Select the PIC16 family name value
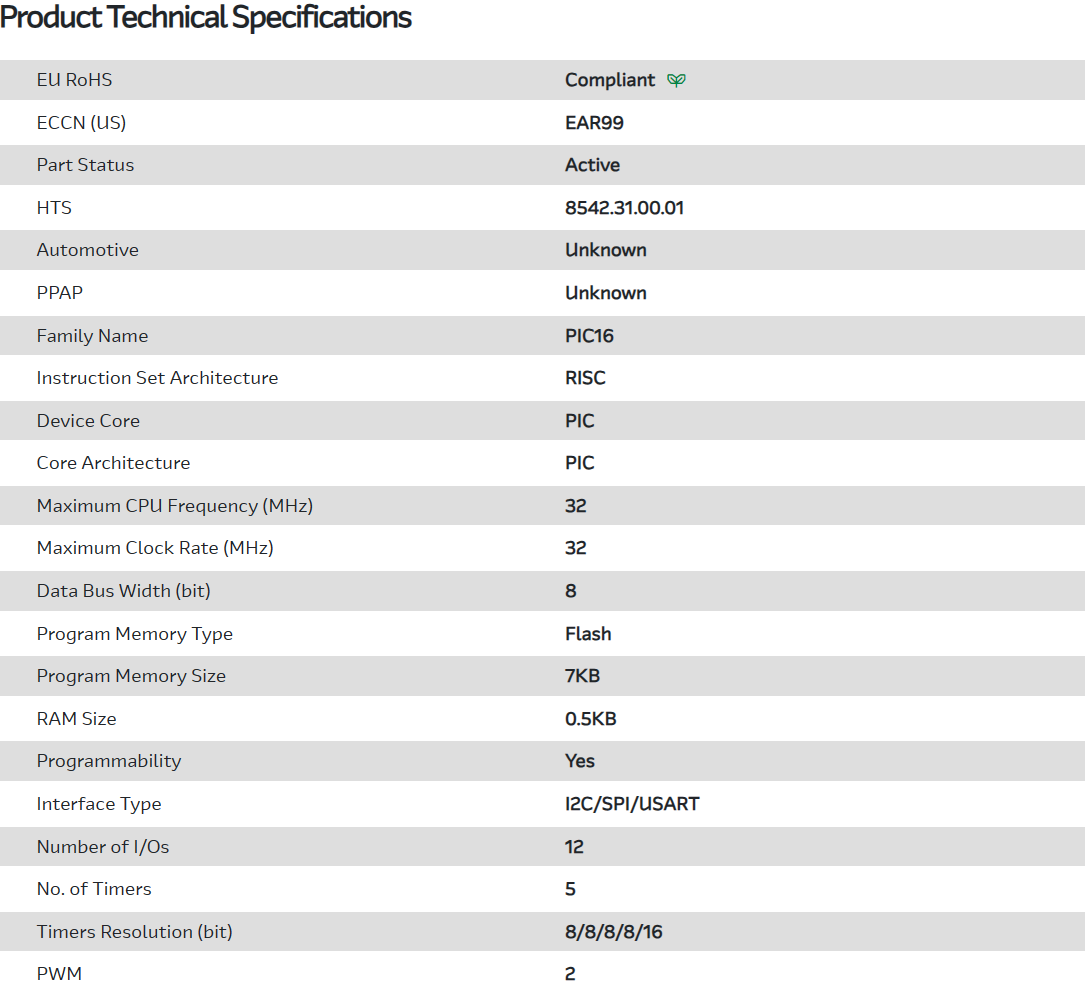 coord(589,336)
